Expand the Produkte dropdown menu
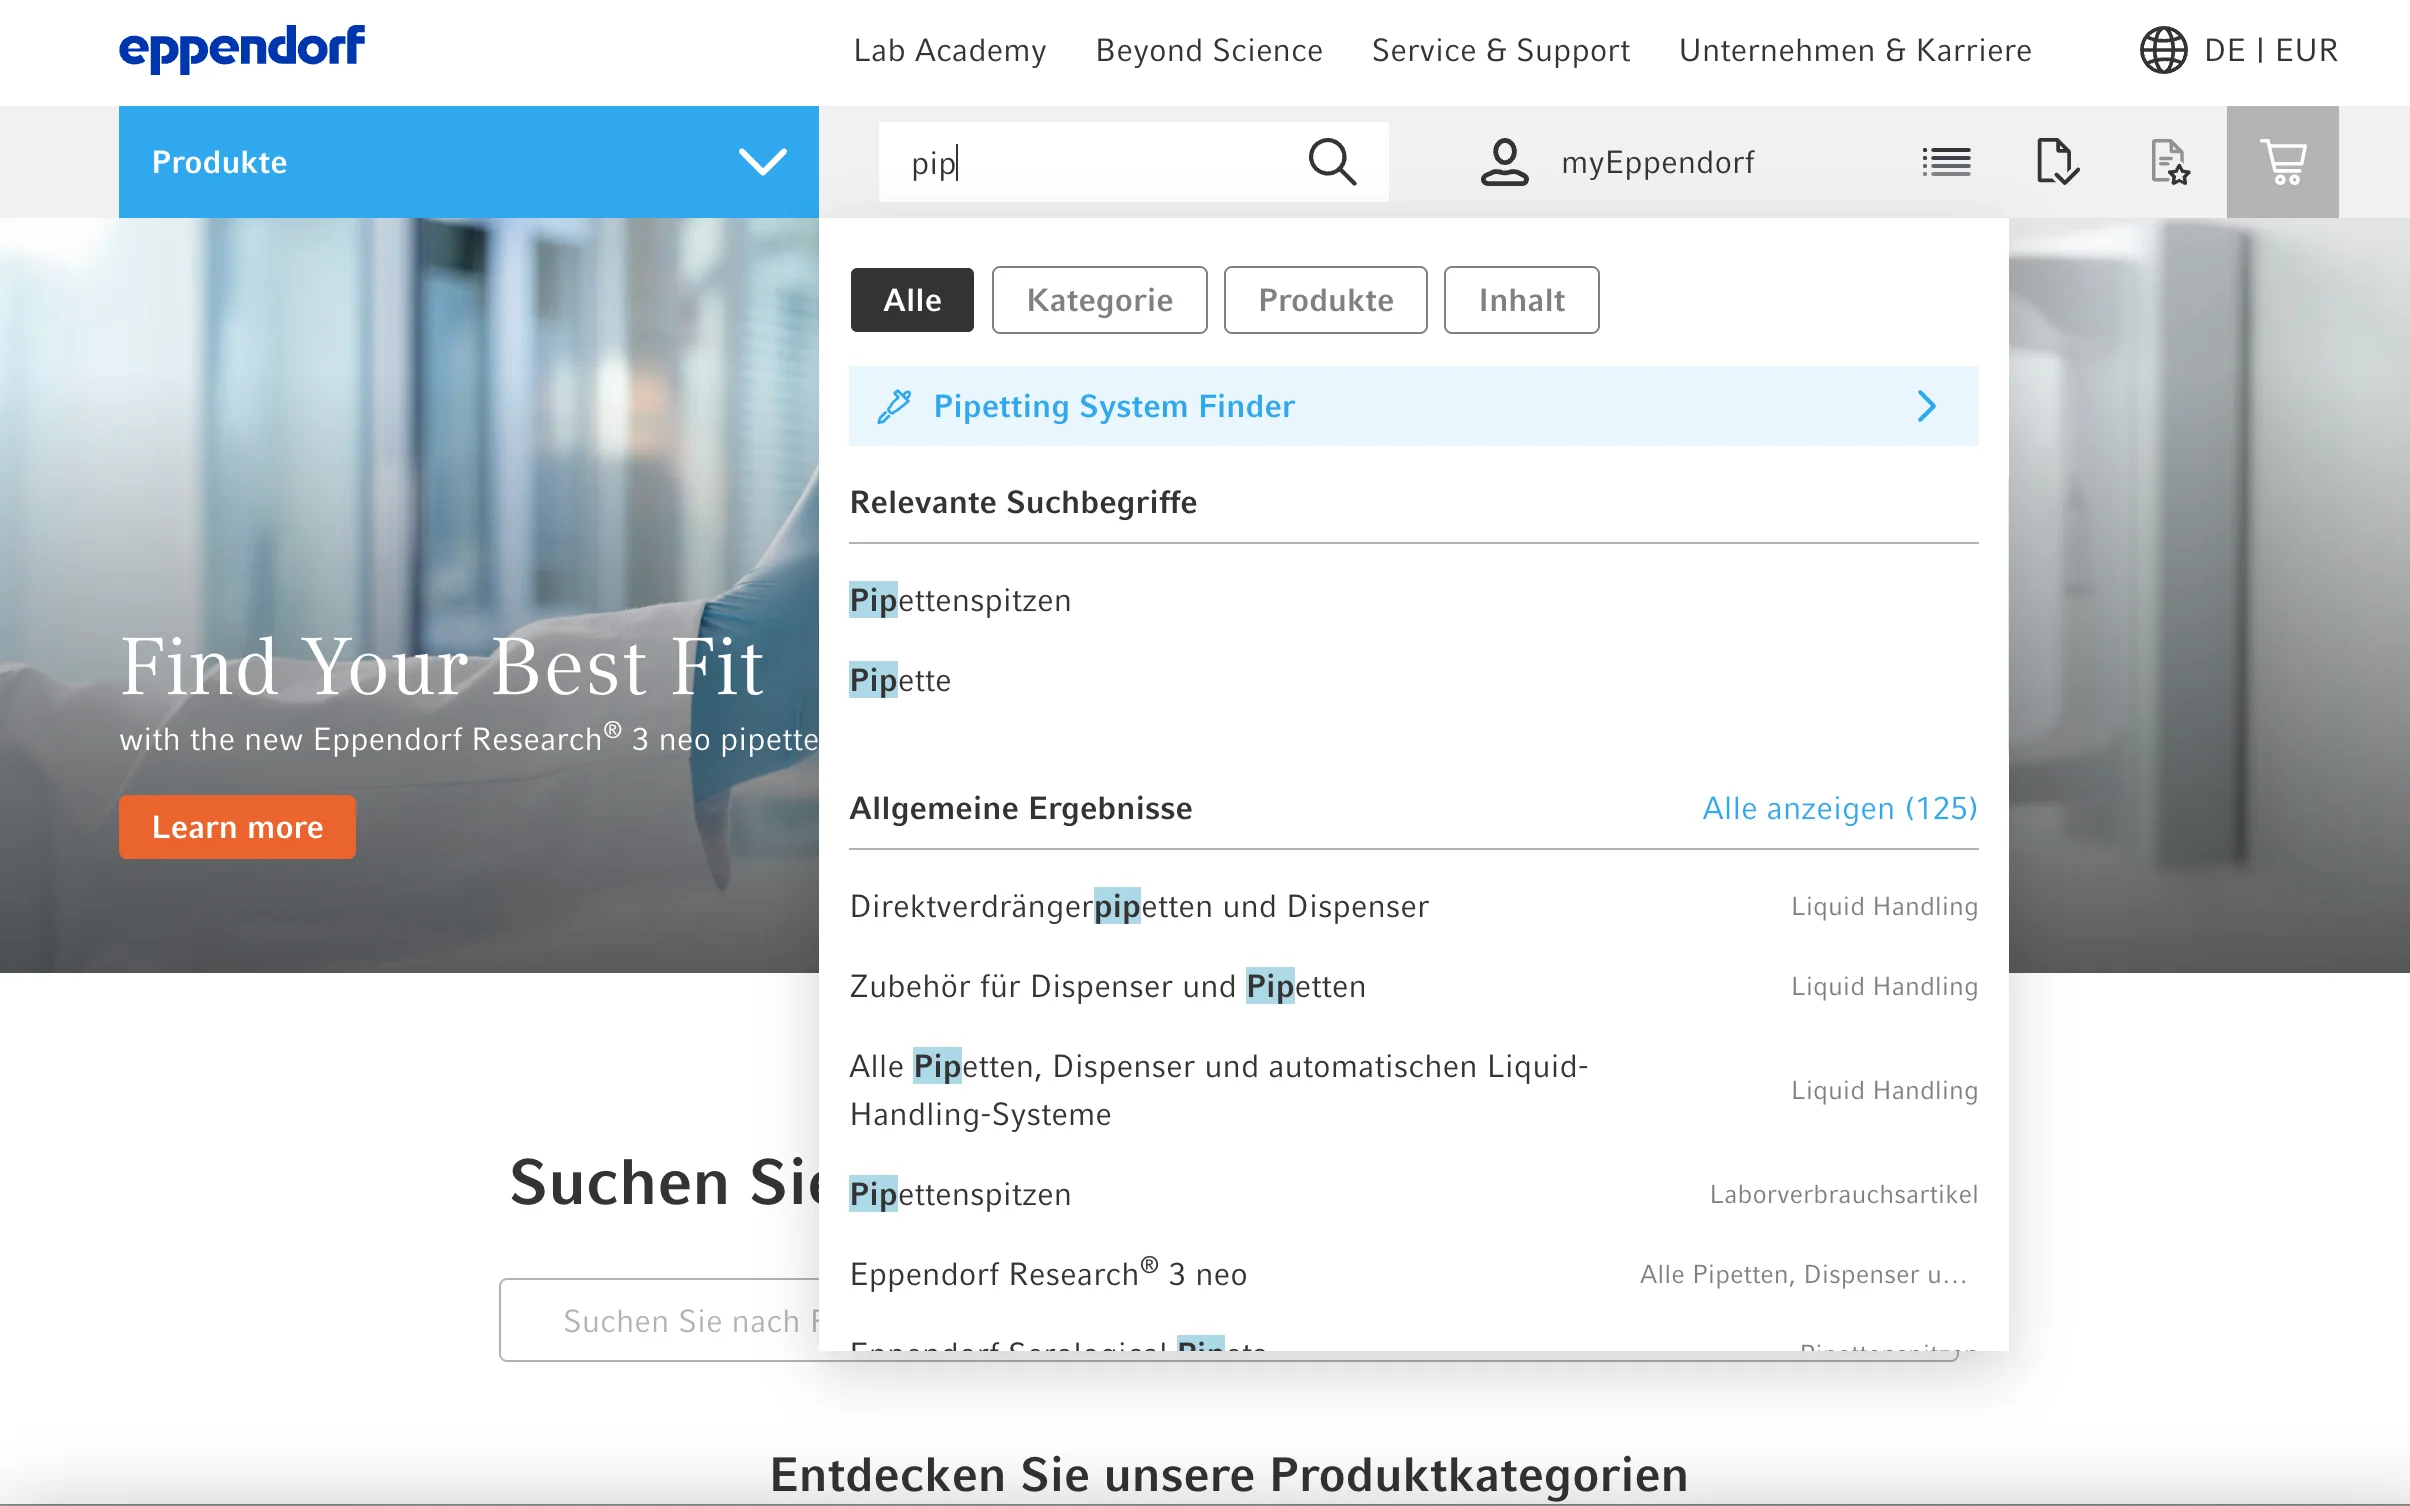 [x=468, y=162]
